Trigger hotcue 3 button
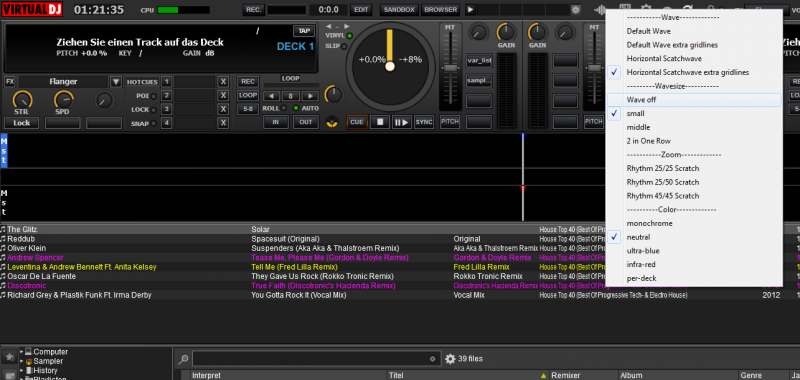The width and height of the screenshot is (800, 380). (166, 109)
